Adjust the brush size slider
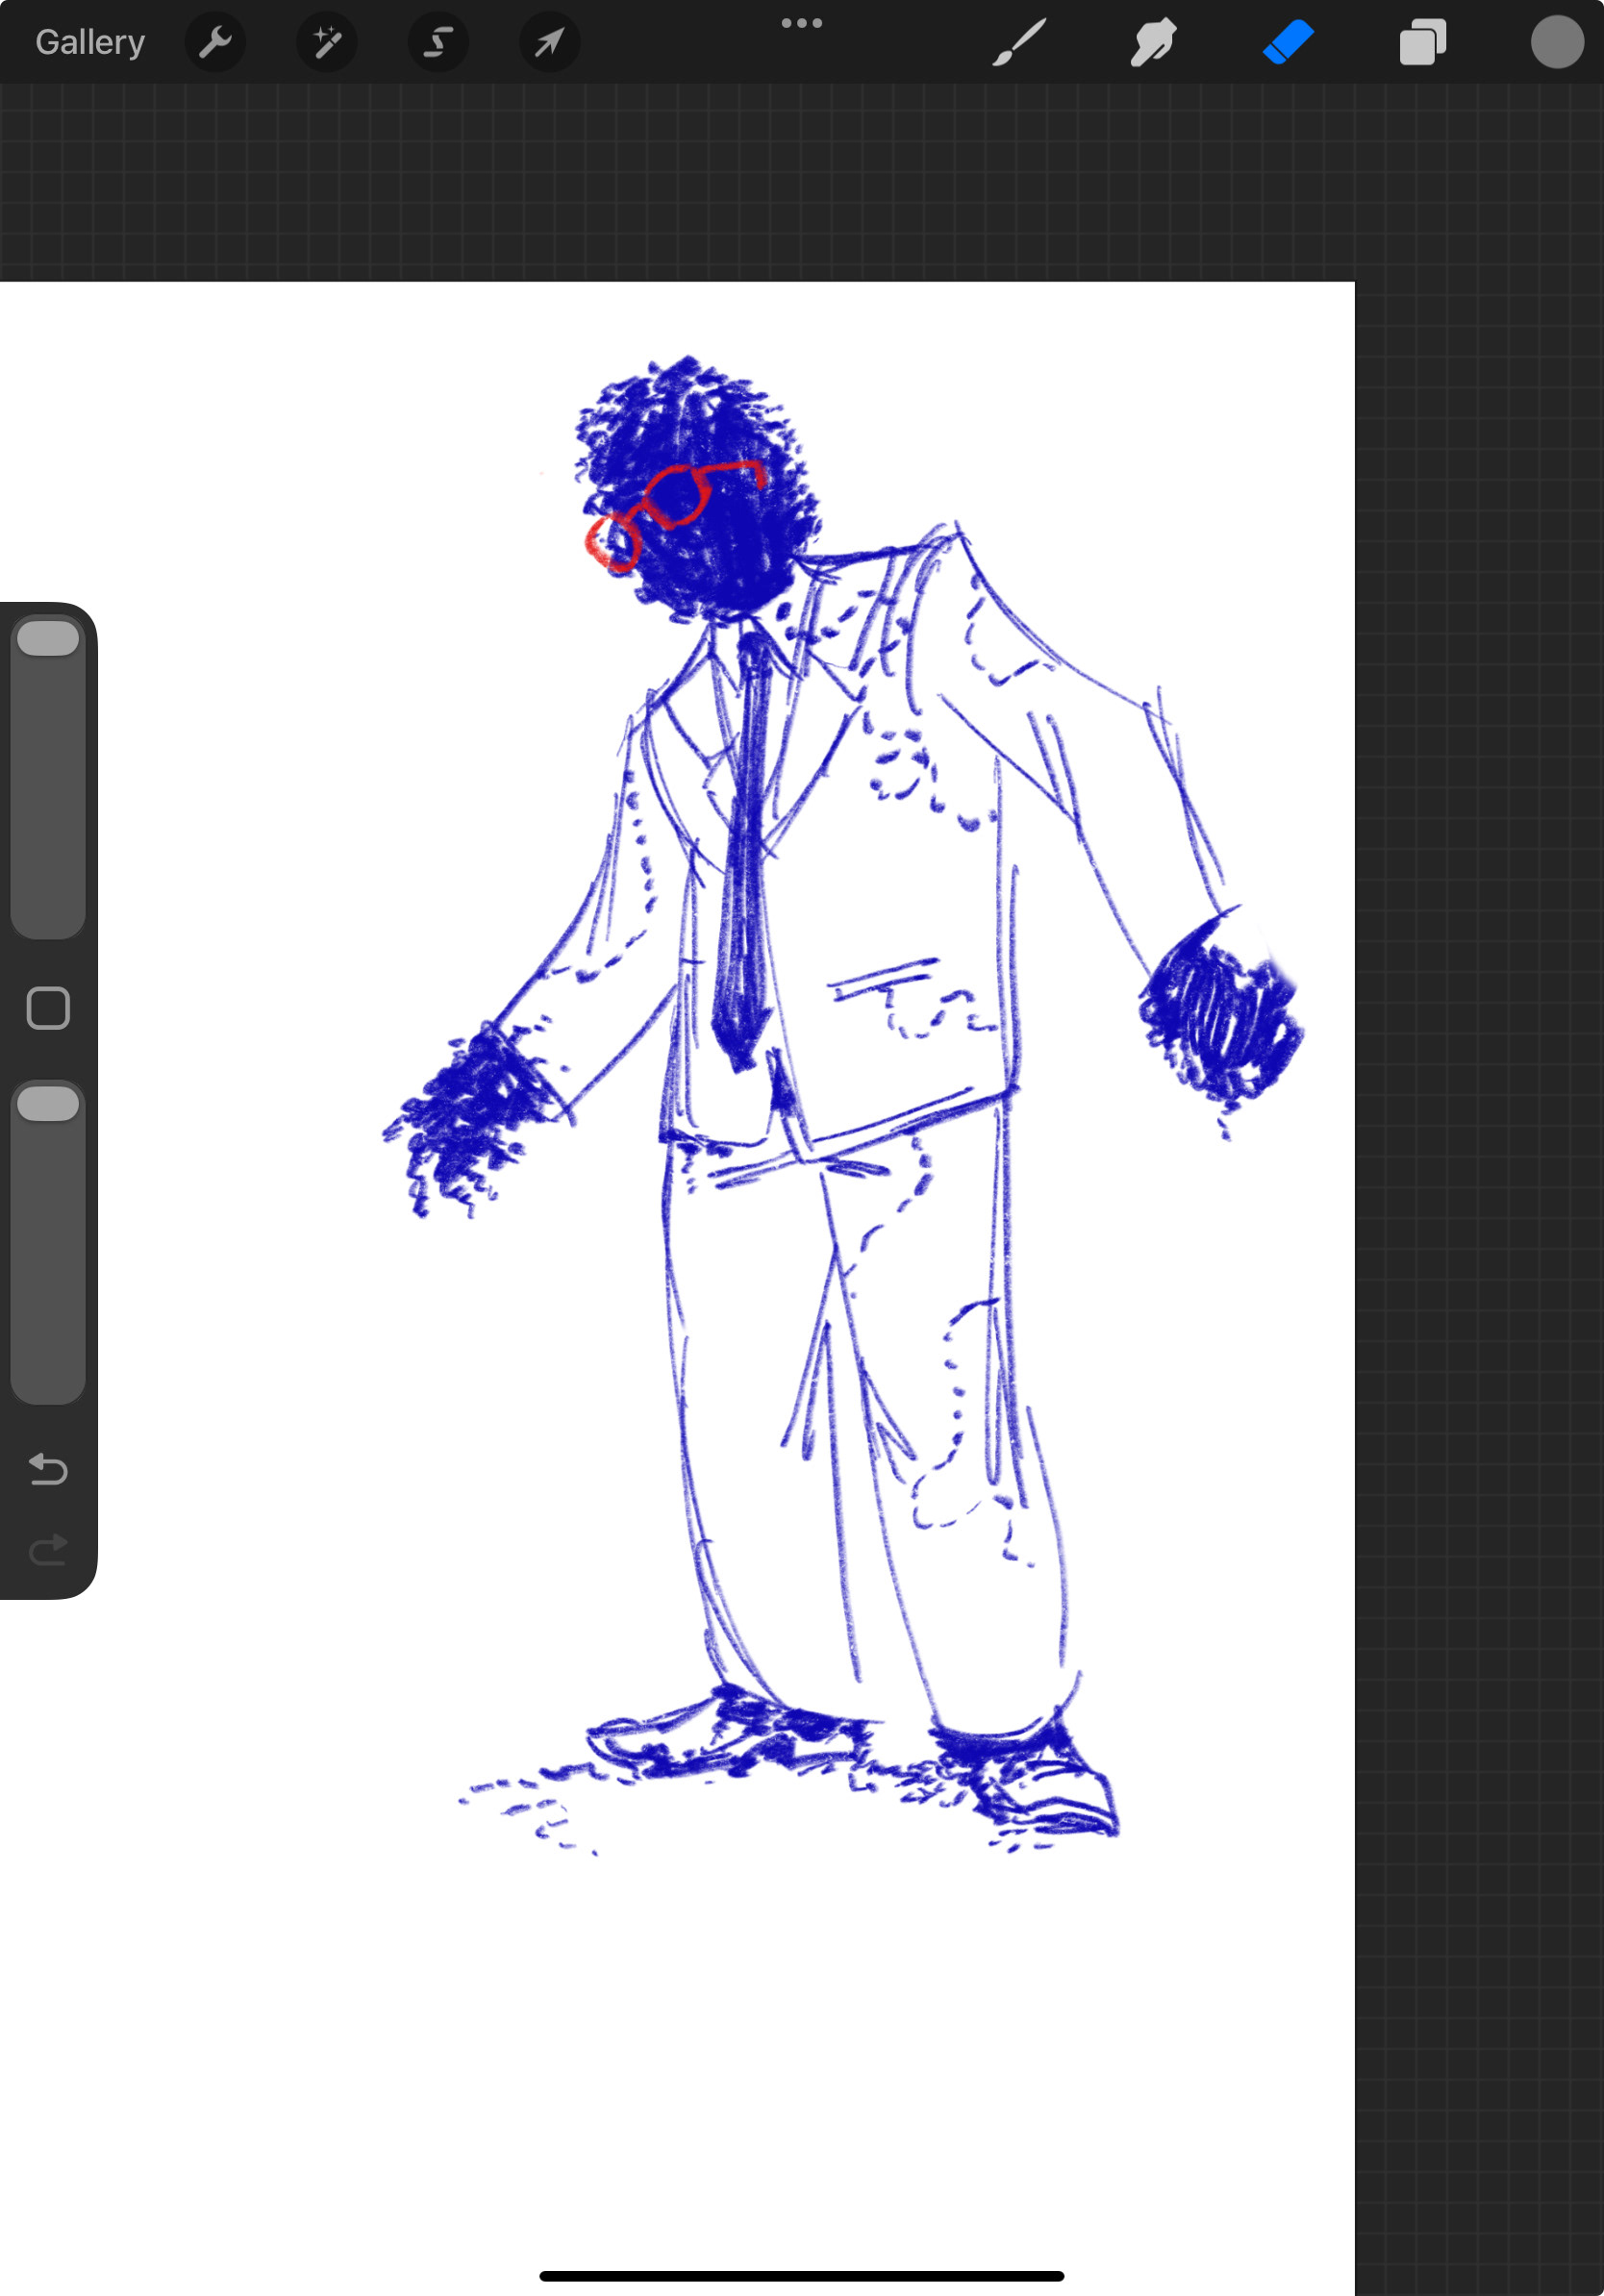The width and height of the screenshot is (1604, 2296). [x=48, y=777]
